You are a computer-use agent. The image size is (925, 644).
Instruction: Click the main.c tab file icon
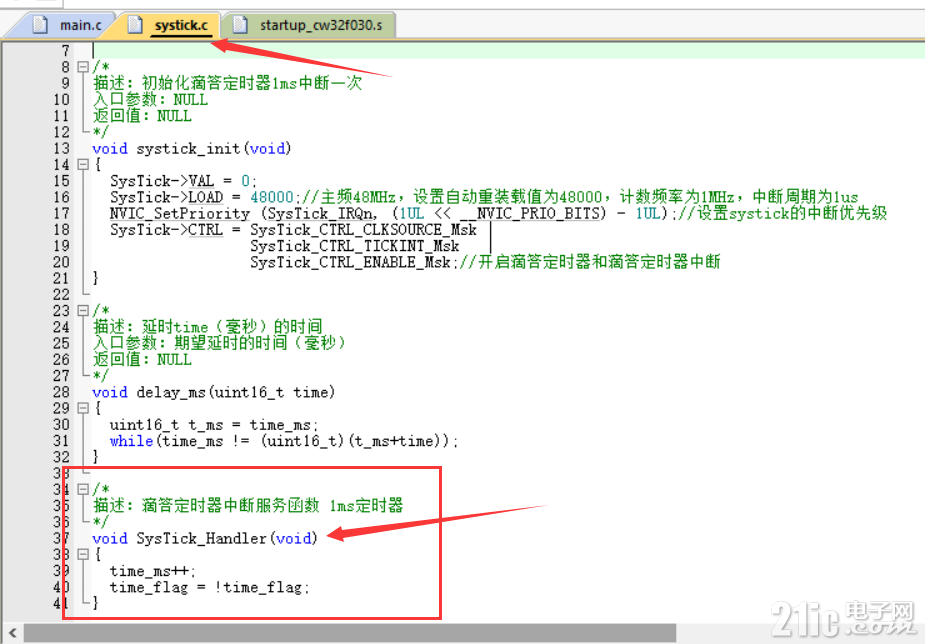tap(40, 25)
